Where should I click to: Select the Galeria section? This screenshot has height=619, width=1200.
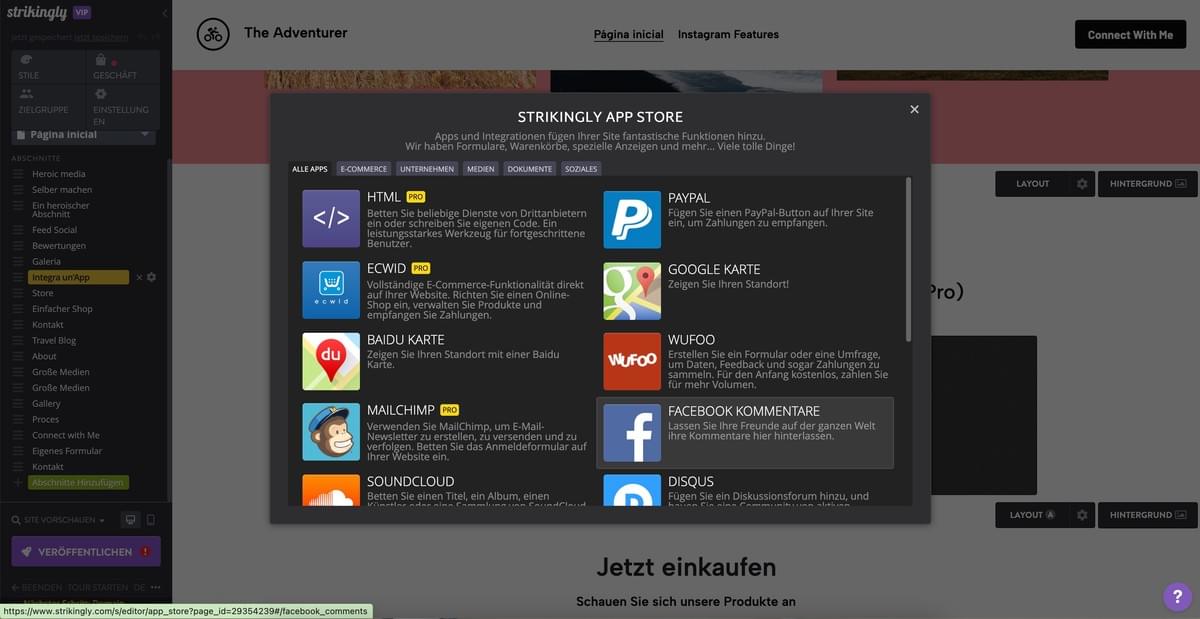pyautogui.click(x=46, y=262)
